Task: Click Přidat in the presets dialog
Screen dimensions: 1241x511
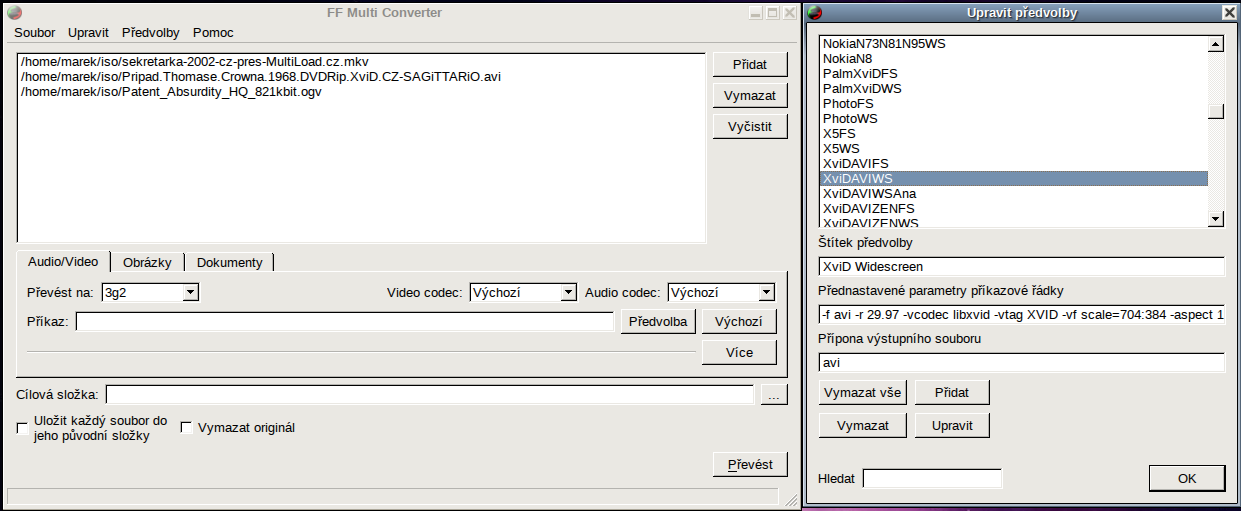Action: point(952,393)
